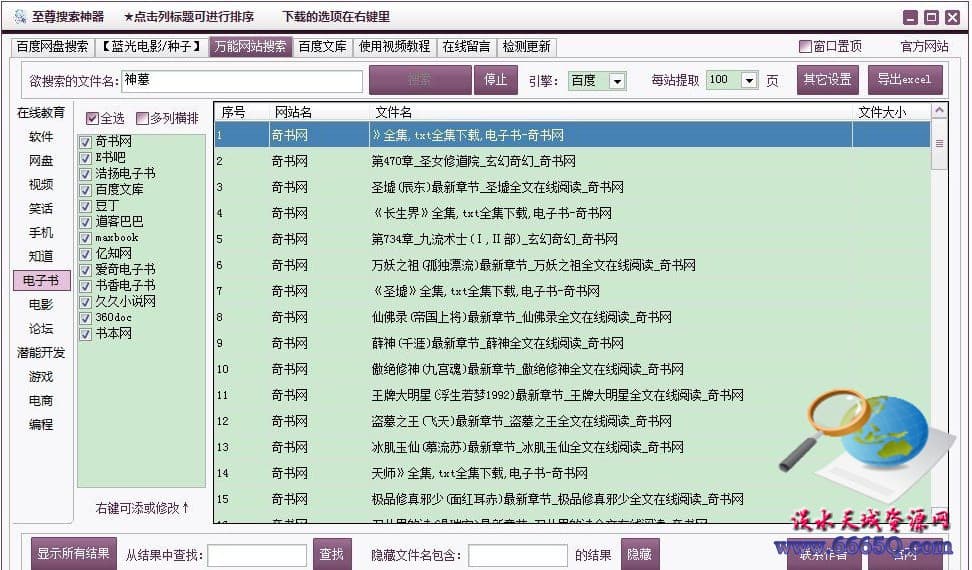This screenshot has height=570, width=972.
Task: Open the 官方网站 link
Action: point(924,46)
